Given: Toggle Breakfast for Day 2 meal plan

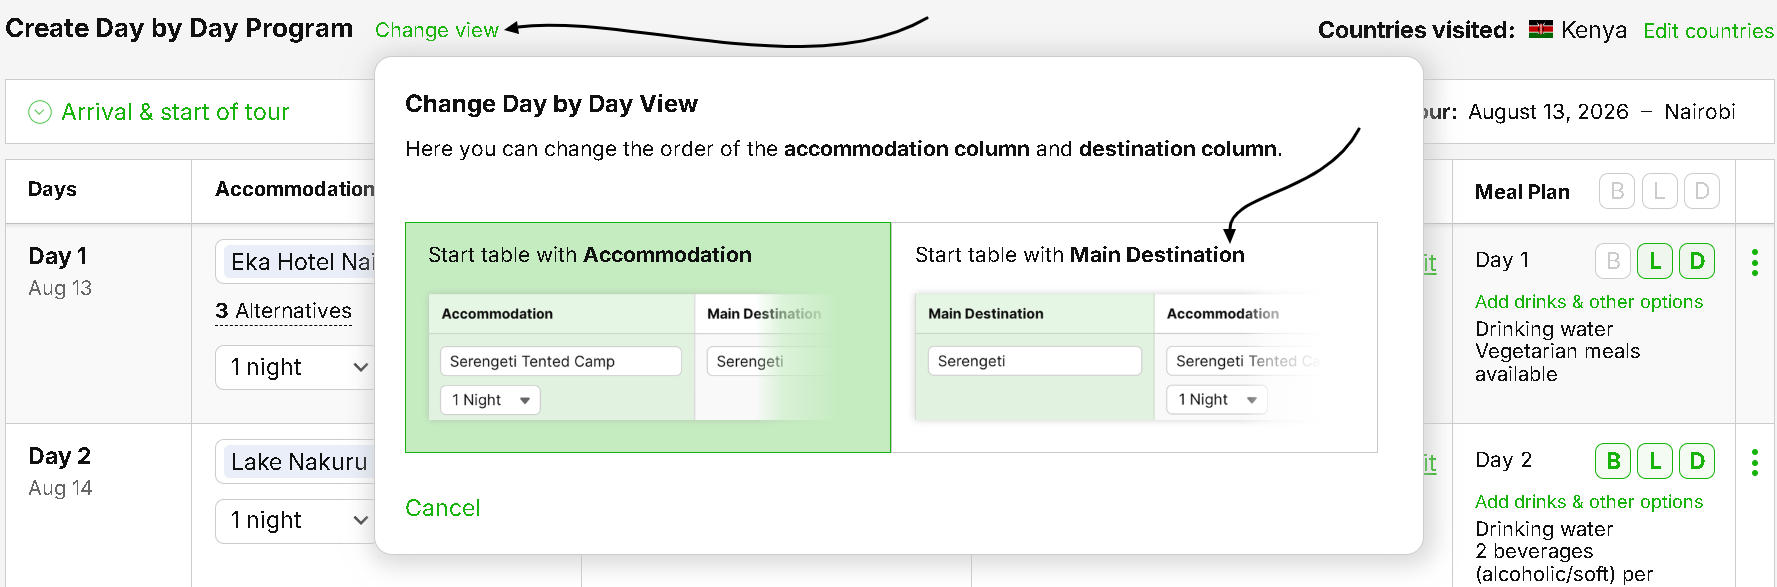Looking at the screenshot, I should pos(1612,461).
